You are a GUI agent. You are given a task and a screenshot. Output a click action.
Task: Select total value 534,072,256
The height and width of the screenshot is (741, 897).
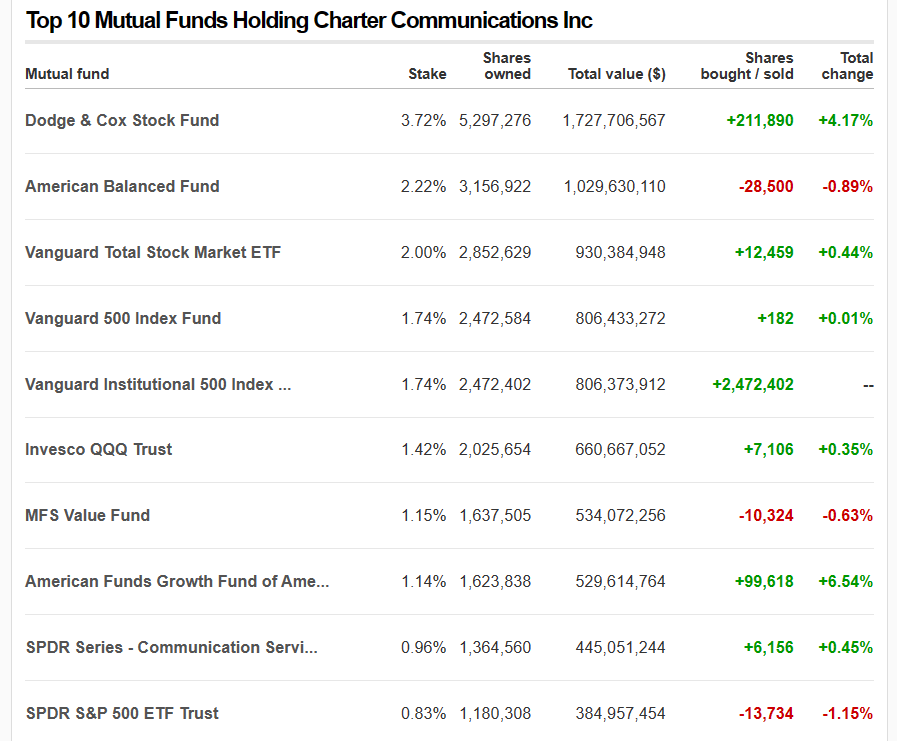pos(621,516)
